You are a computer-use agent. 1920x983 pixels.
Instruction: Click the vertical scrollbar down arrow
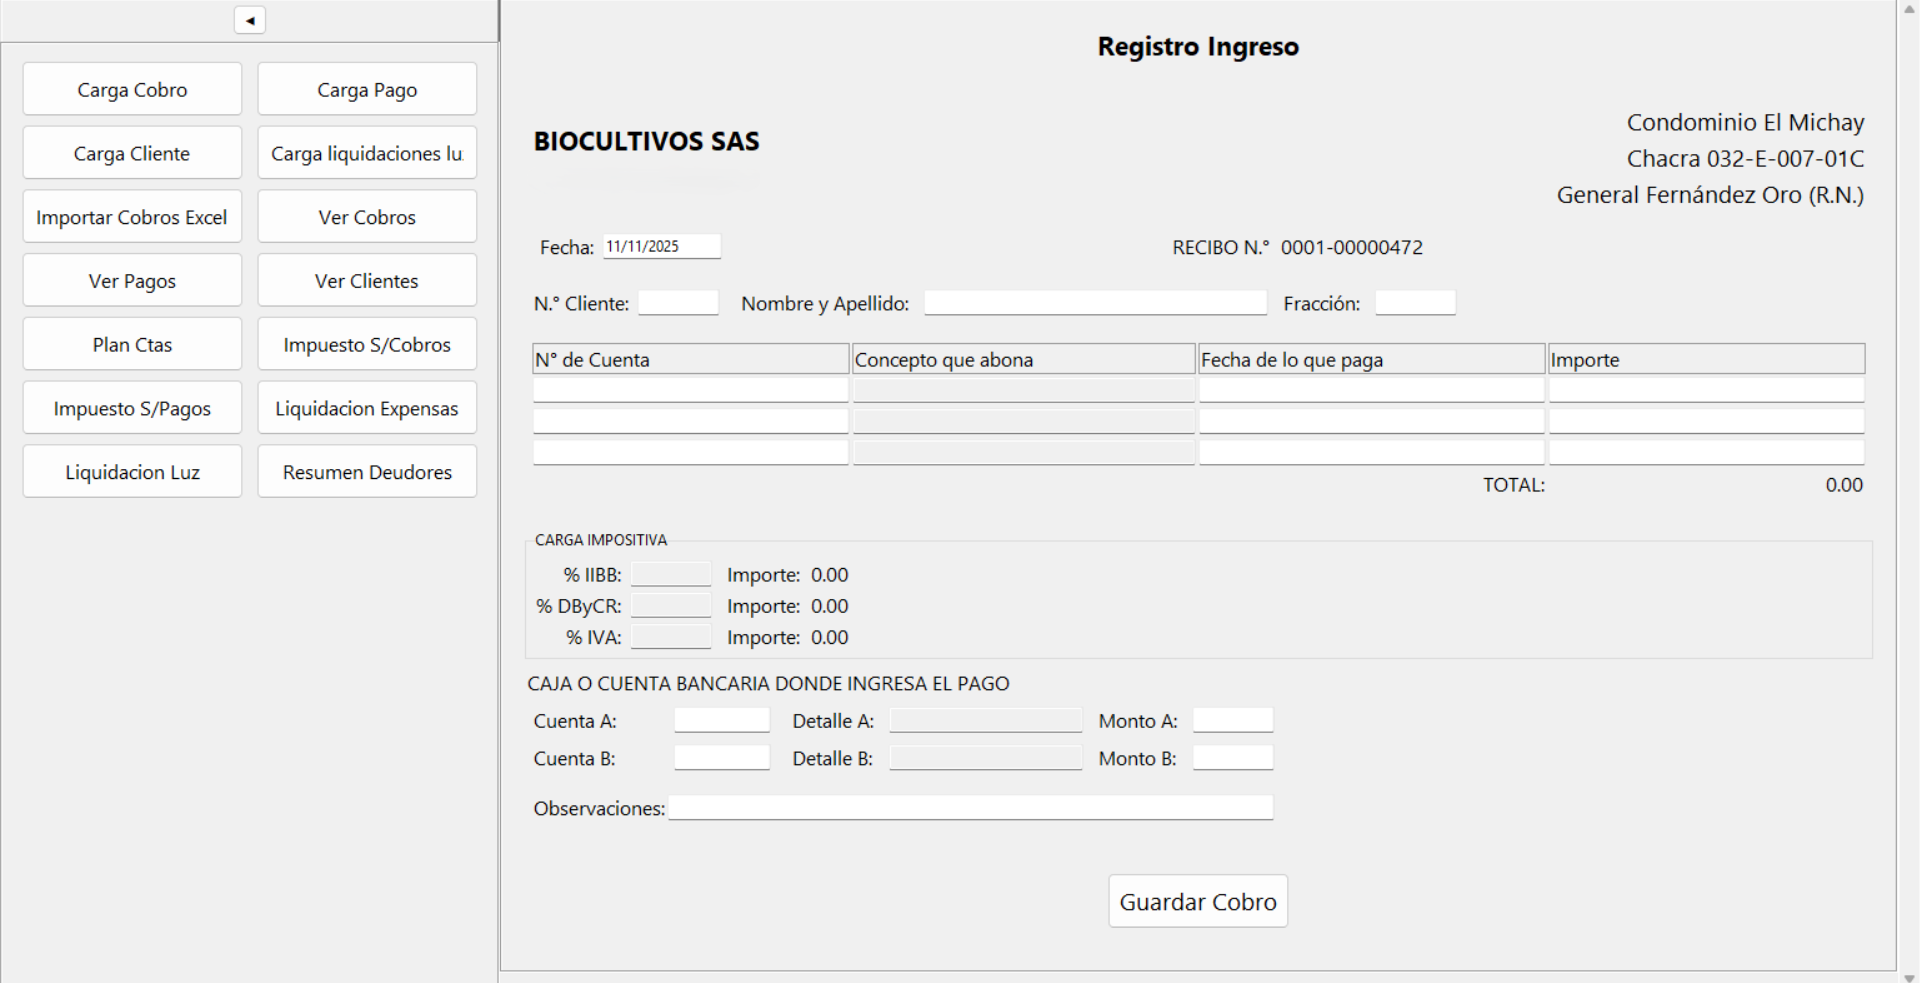[1909, 976]
